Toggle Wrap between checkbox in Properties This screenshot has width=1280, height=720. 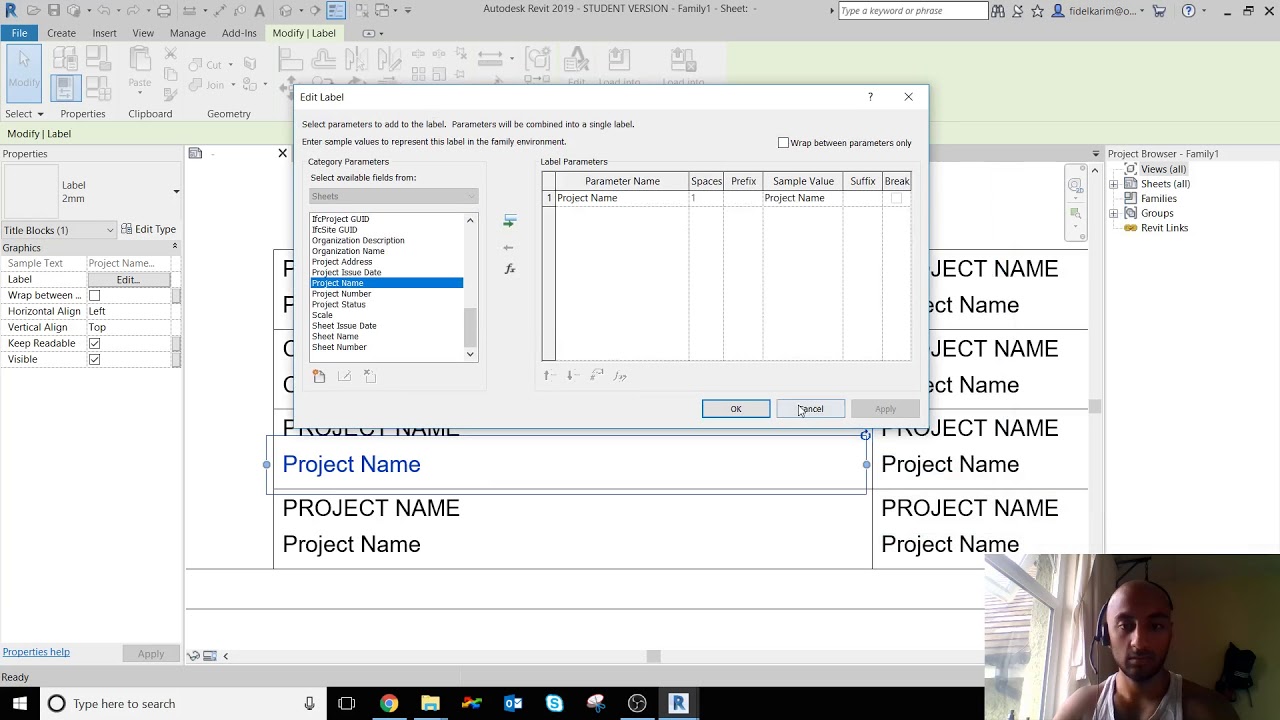[94, 296]
